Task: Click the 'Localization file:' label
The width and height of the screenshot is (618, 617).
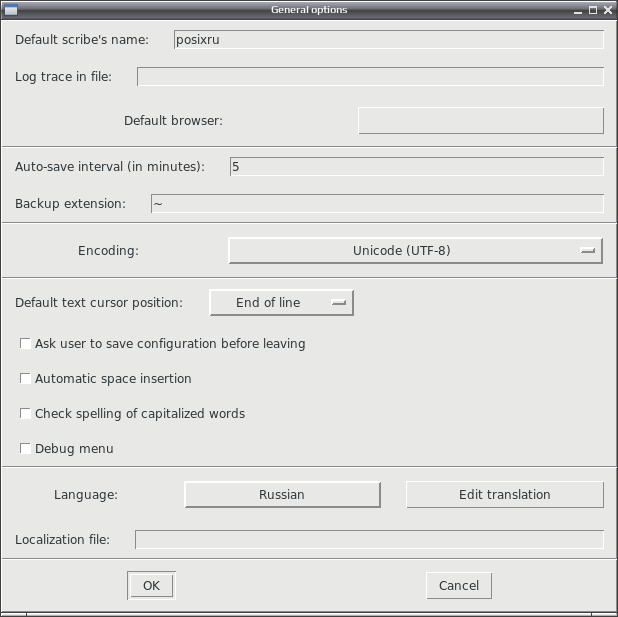Action: 62,540
